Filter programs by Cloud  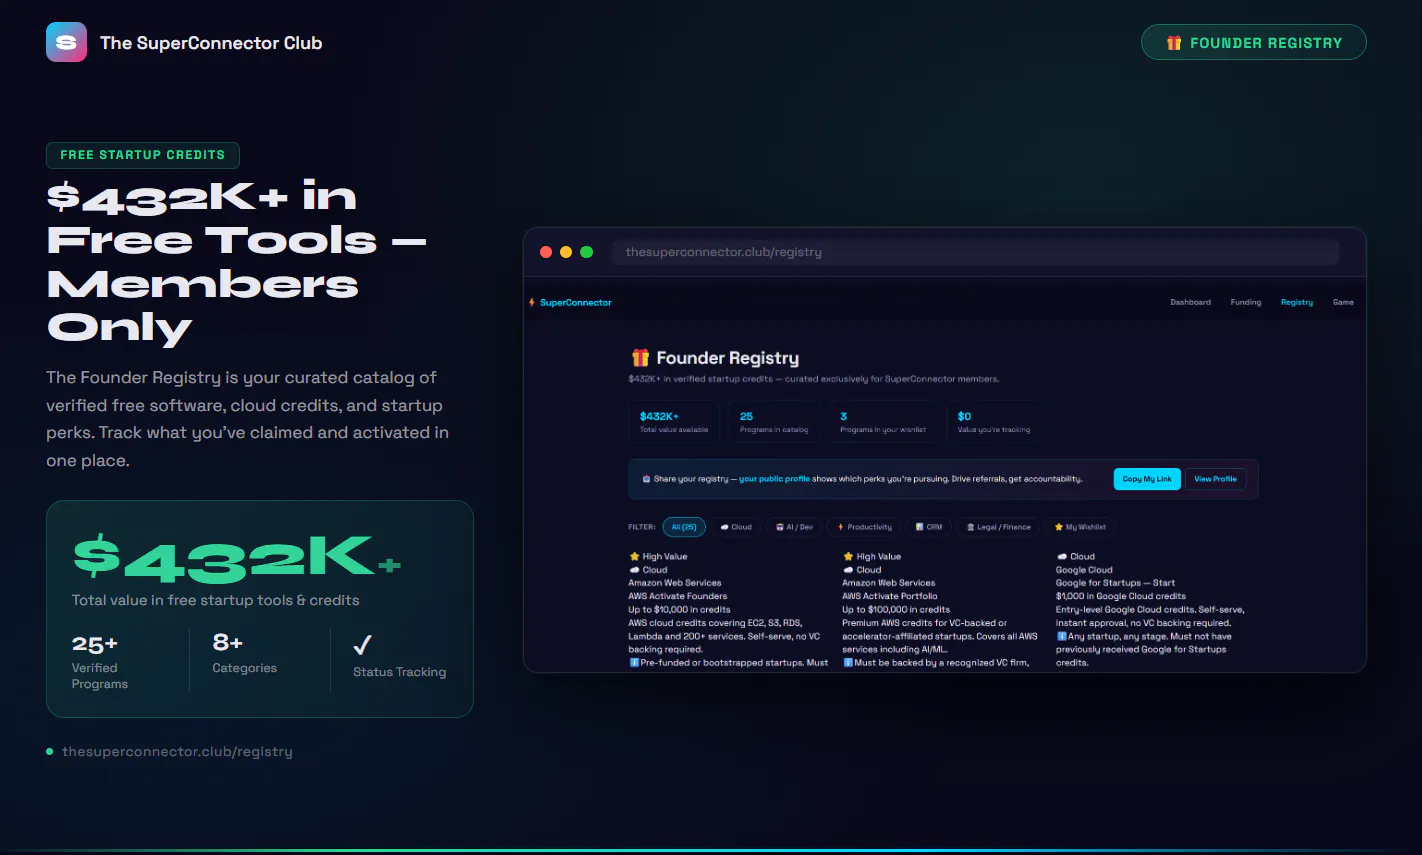(x=736, y=527)
